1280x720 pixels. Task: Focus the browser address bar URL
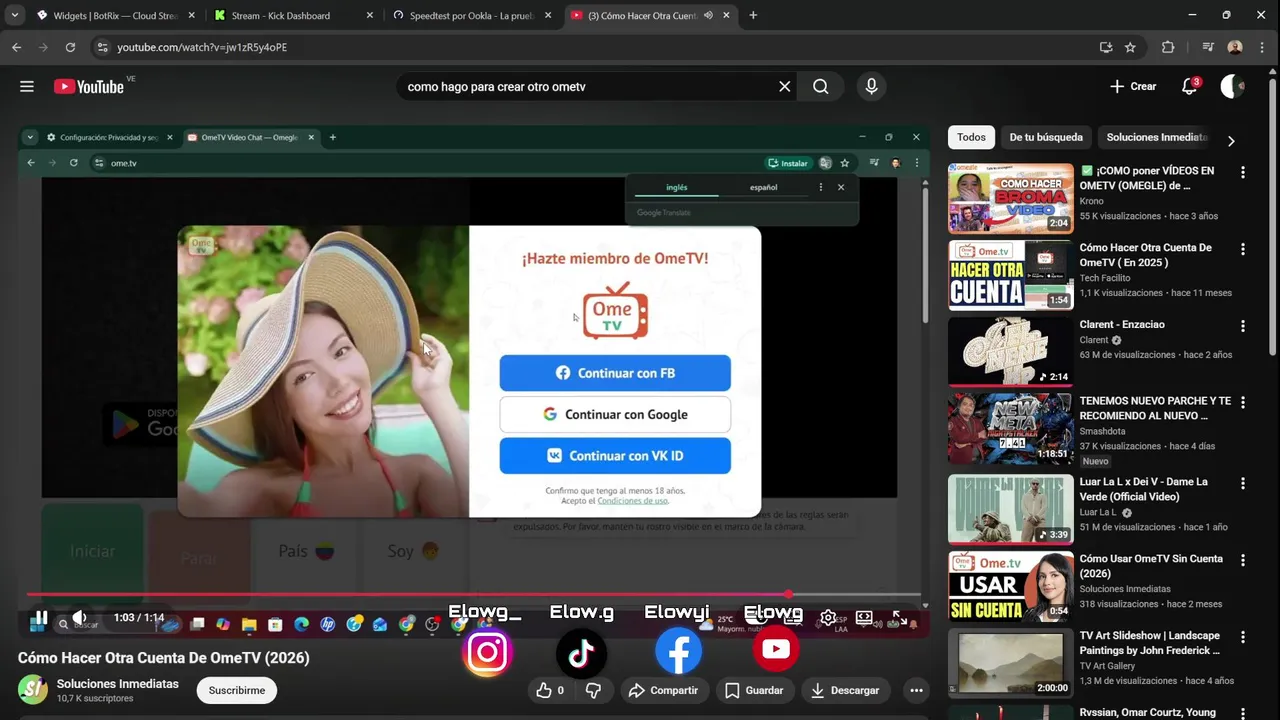(600, 47)
